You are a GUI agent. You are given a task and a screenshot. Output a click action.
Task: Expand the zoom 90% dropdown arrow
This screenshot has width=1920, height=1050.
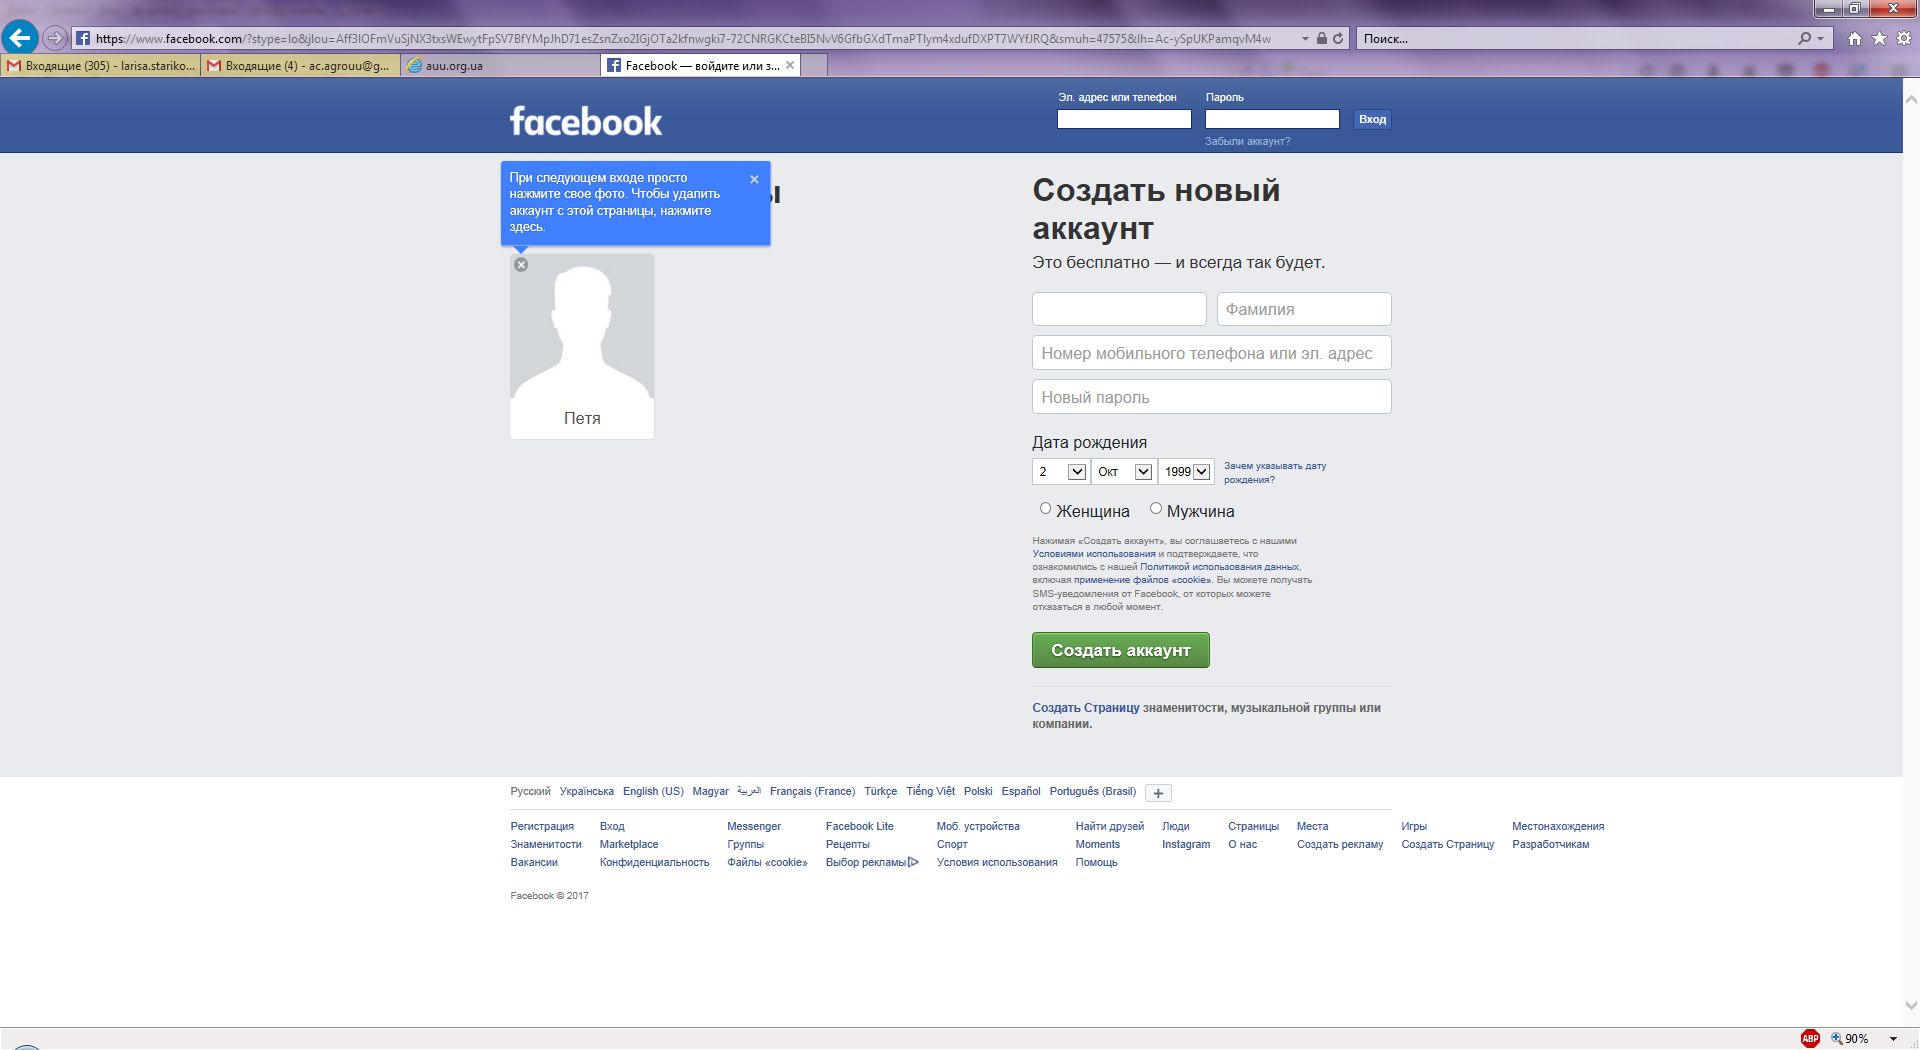point(1893,1039)
